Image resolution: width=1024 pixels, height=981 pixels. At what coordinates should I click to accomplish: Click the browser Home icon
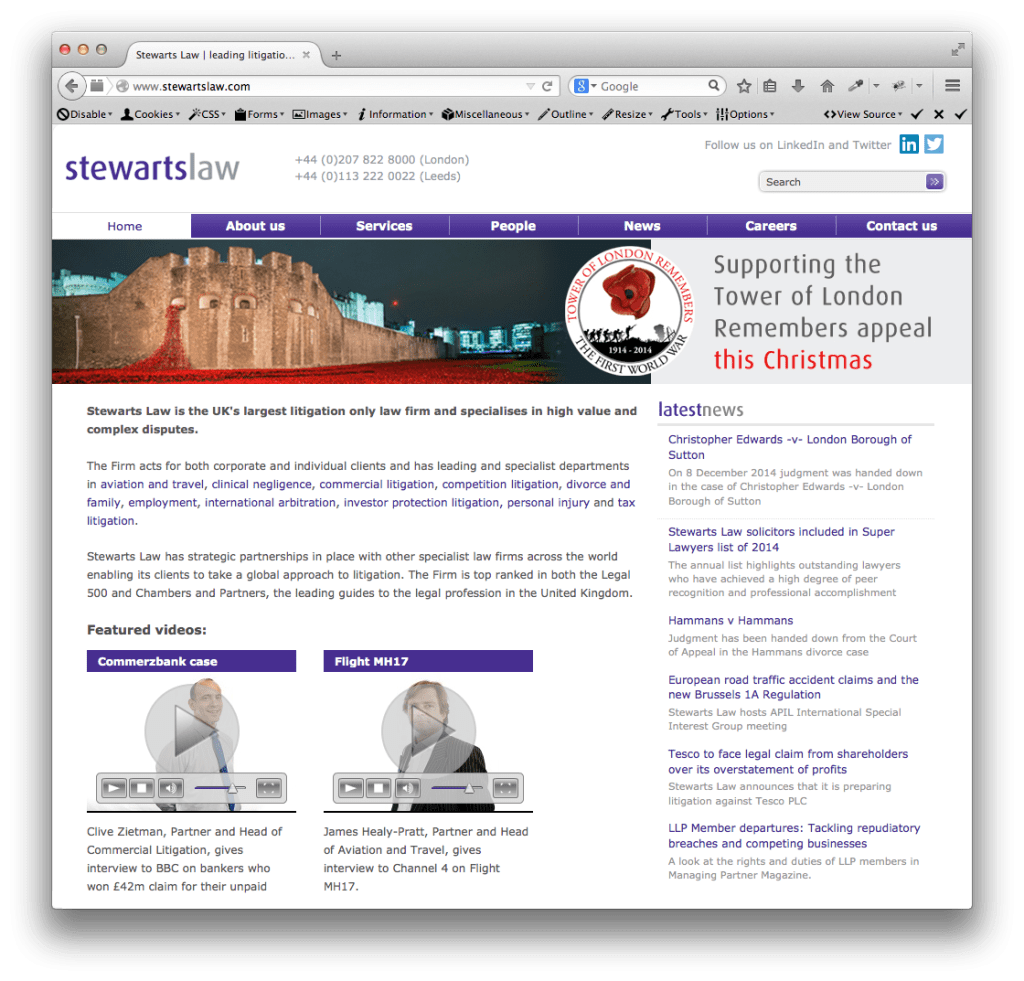coord(827,86)
